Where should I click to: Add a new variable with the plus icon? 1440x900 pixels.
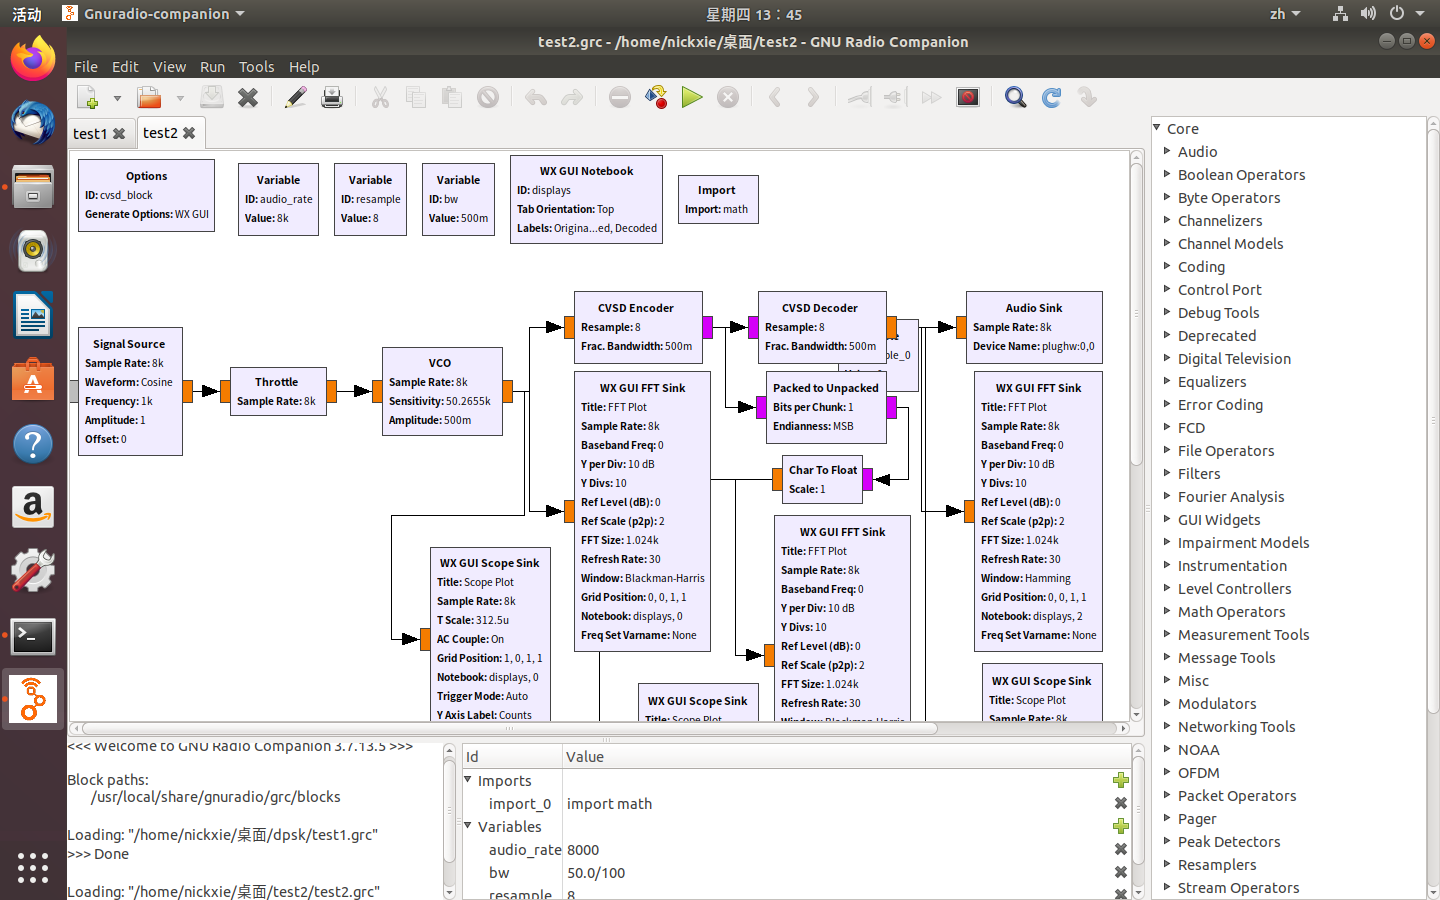(x=1121, y=826)
